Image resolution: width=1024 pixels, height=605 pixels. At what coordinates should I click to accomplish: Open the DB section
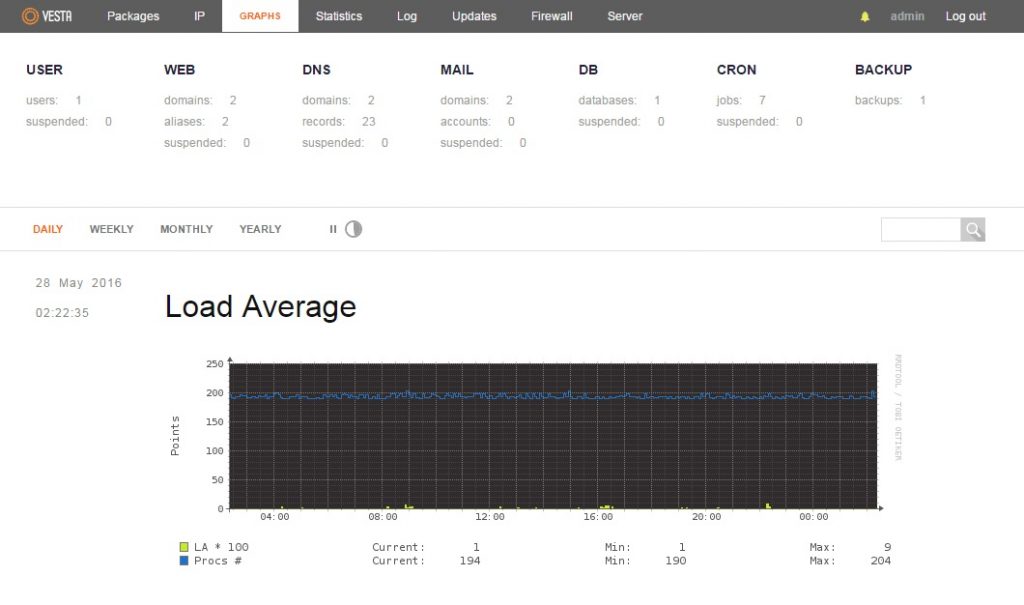(588, 70)
